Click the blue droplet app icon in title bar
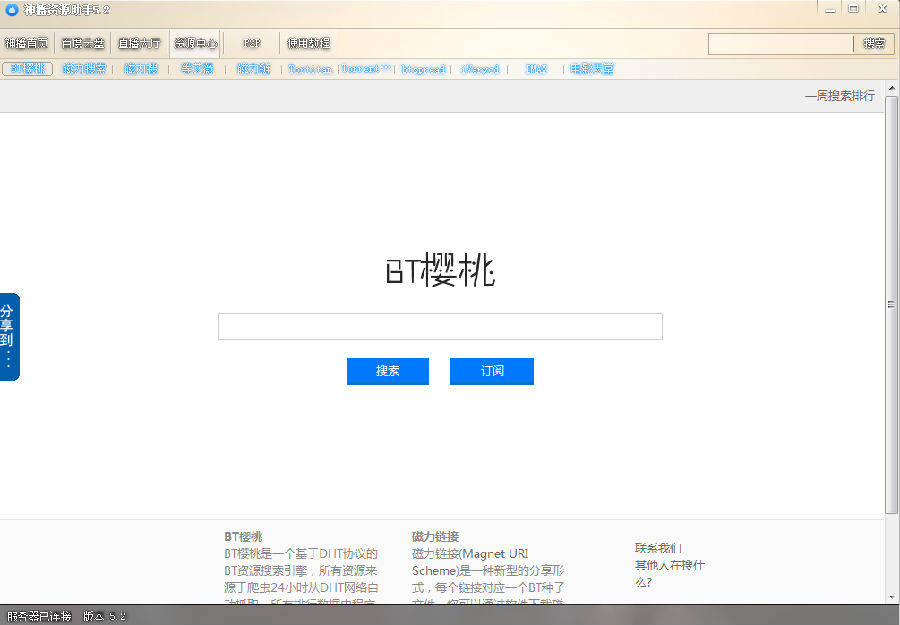 tap(12, 10)
